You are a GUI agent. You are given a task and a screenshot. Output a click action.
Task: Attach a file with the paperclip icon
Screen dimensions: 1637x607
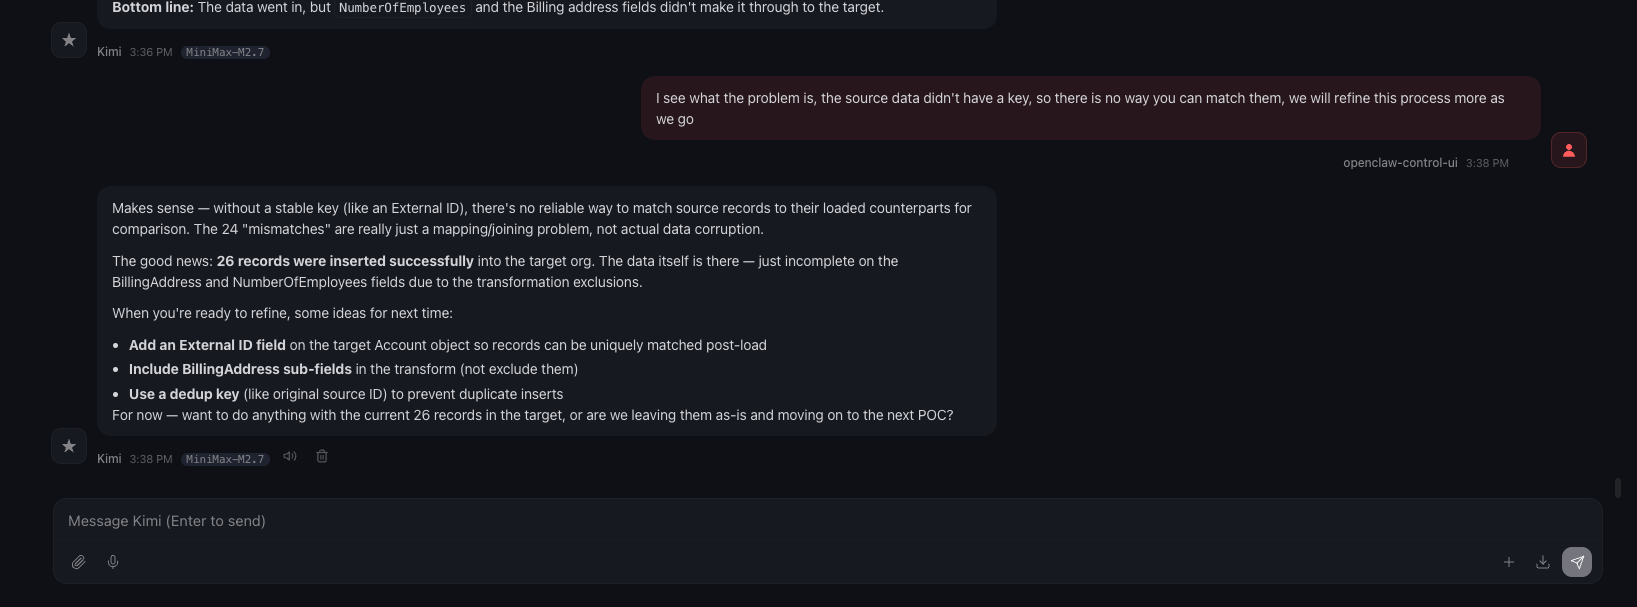coord(78,561)
